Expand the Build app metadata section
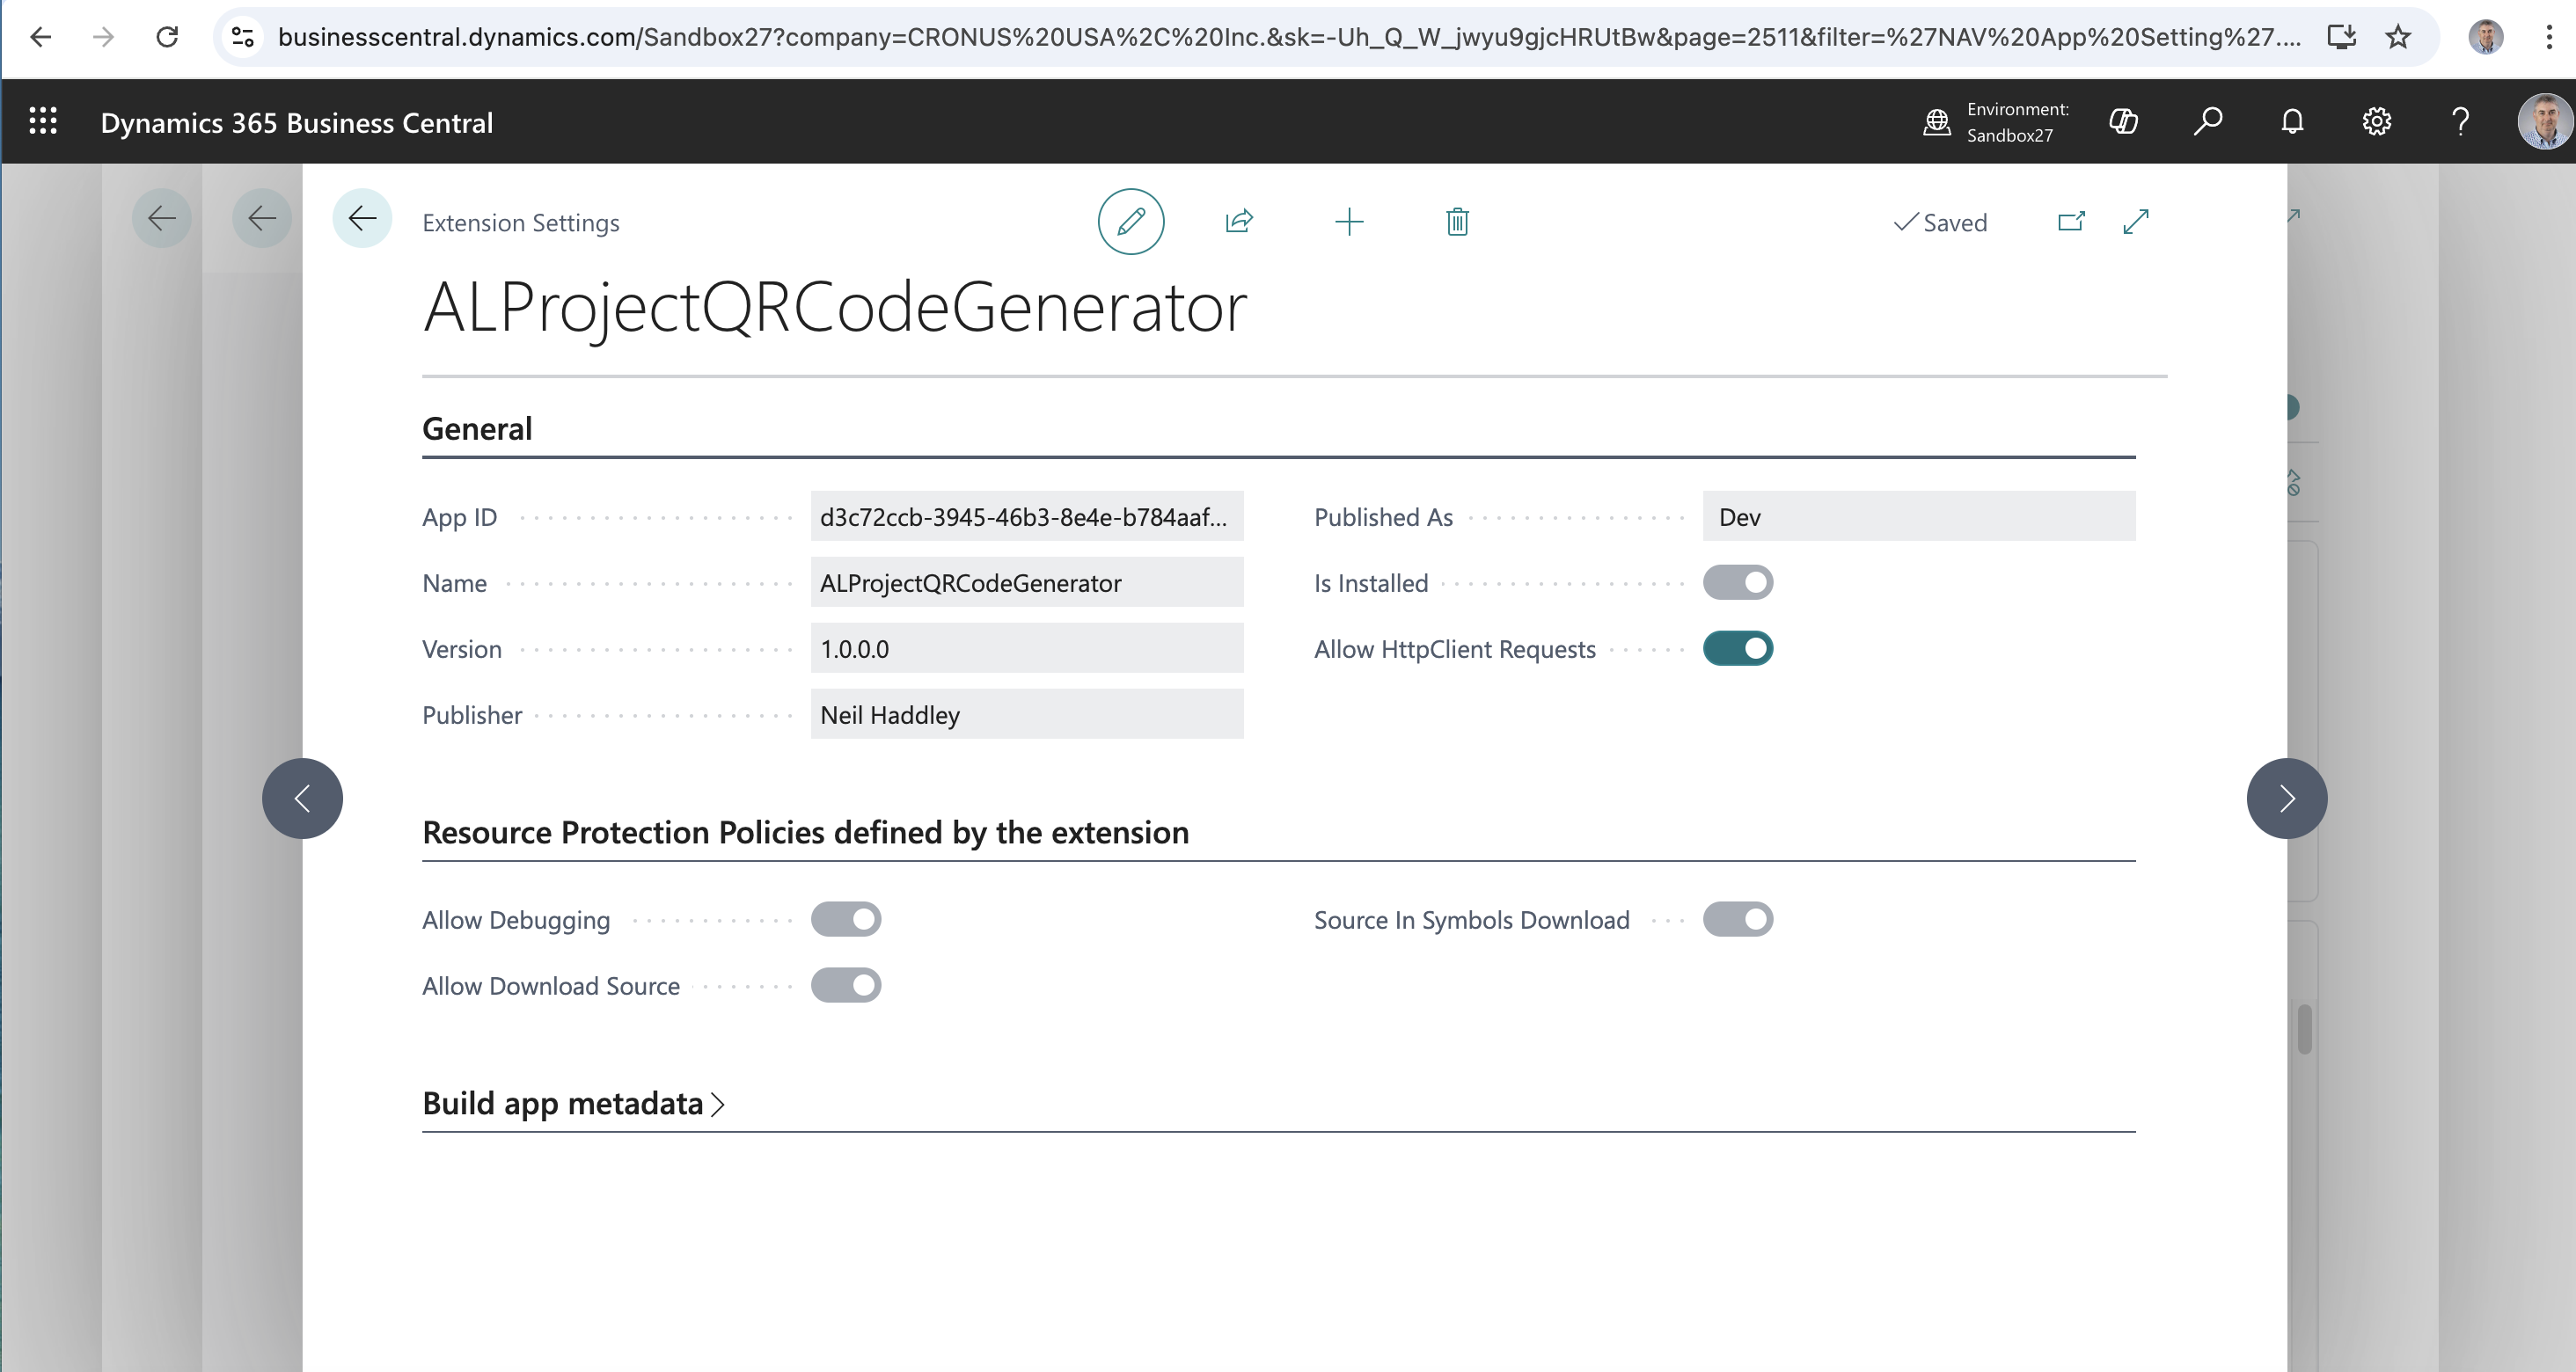Viewport: 2576px width, 1372px height. tap(573, 1103)
